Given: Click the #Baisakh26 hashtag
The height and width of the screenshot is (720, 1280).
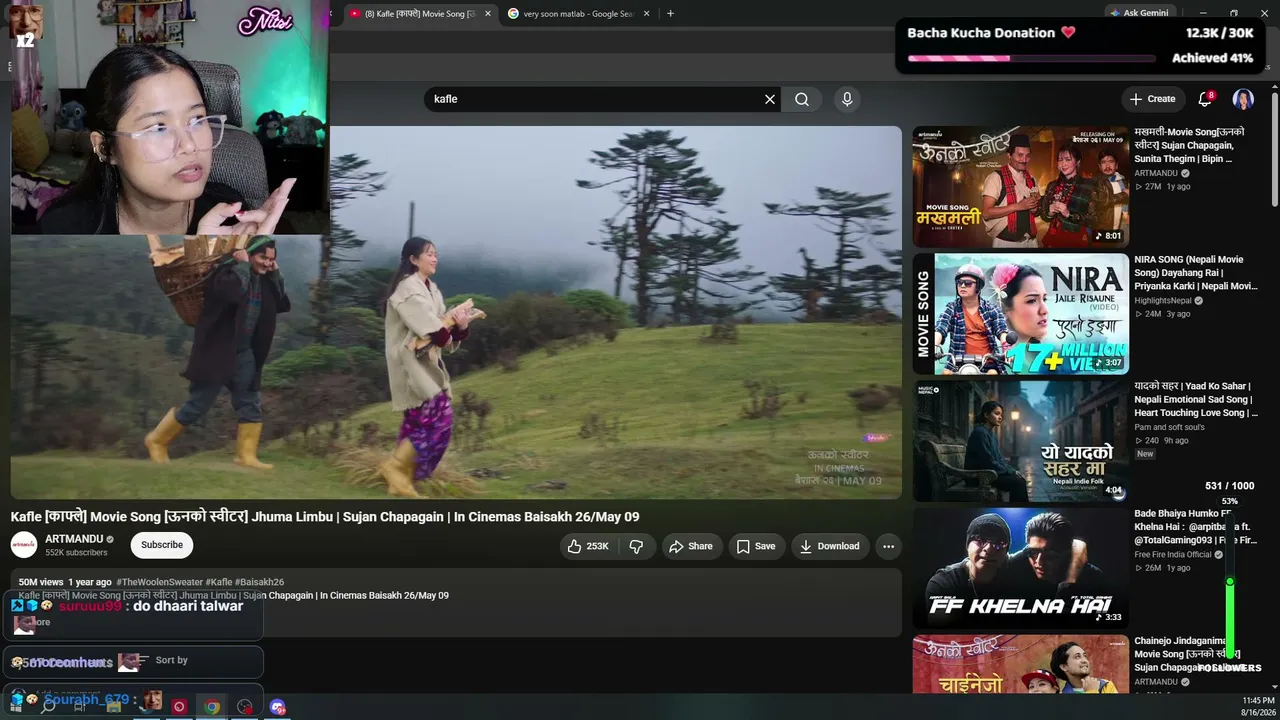Looking at the screenshot, I should tap(260, 582).
